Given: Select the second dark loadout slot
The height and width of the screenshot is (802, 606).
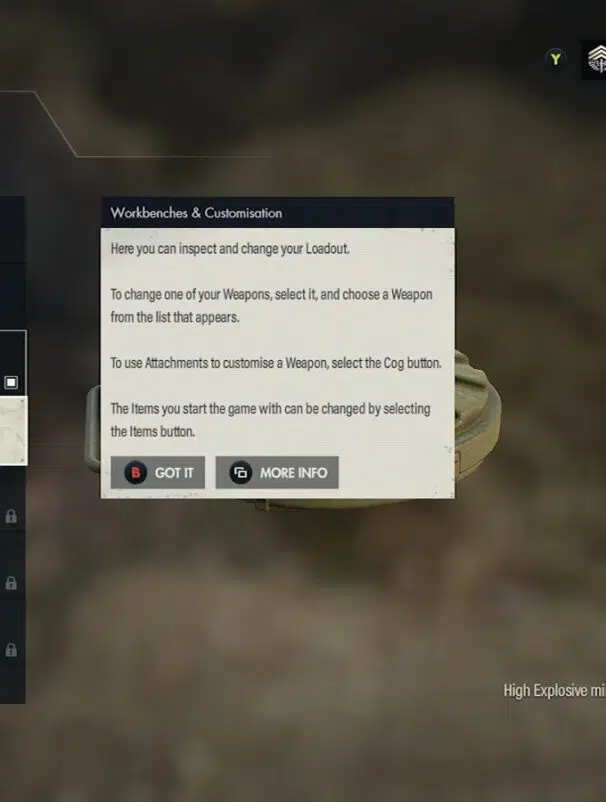Looking at the screenshot, I should click(x=12, y=296).
